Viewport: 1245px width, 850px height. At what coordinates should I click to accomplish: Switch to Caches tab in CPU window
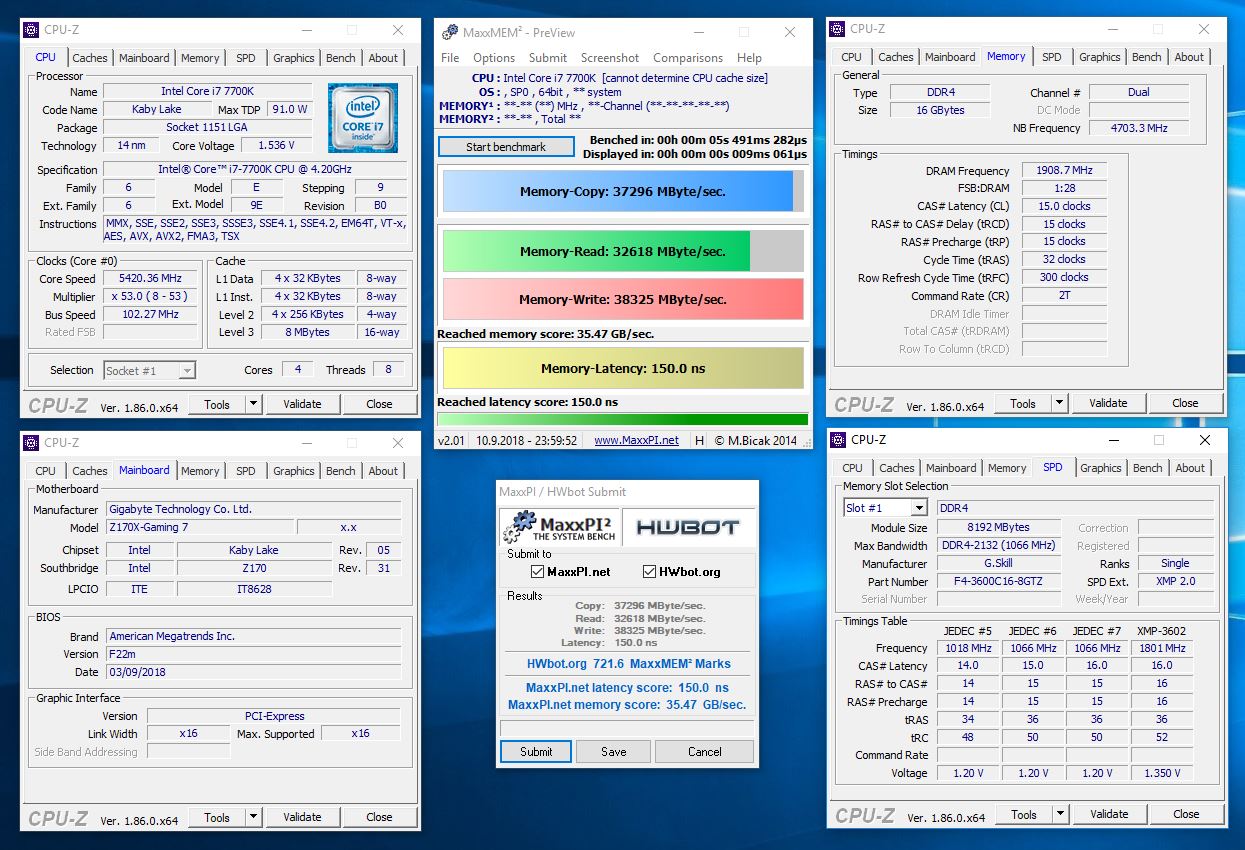point(89,58)
